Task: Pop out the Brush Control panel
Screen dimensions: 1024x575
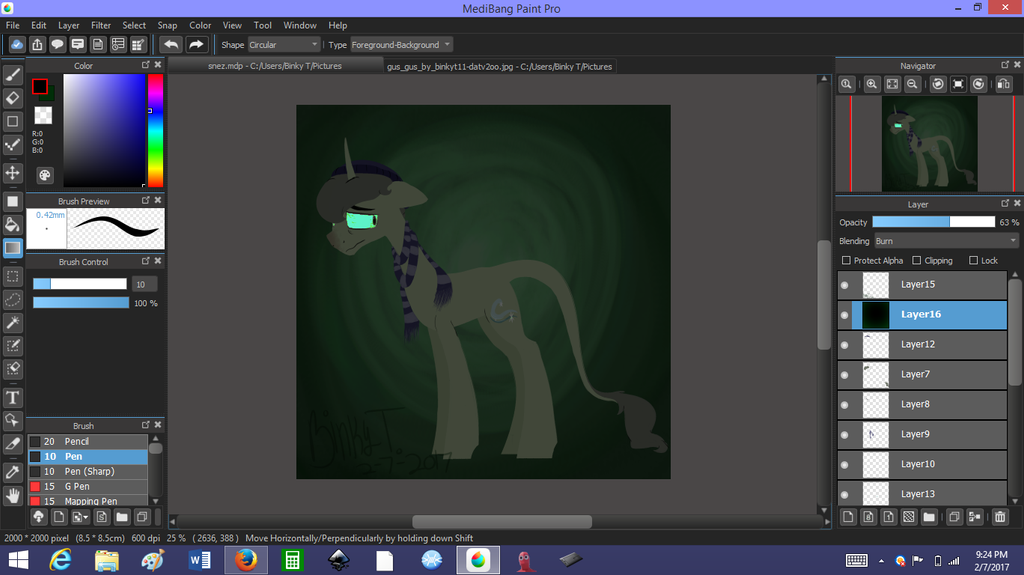Action: pos(146,261)
